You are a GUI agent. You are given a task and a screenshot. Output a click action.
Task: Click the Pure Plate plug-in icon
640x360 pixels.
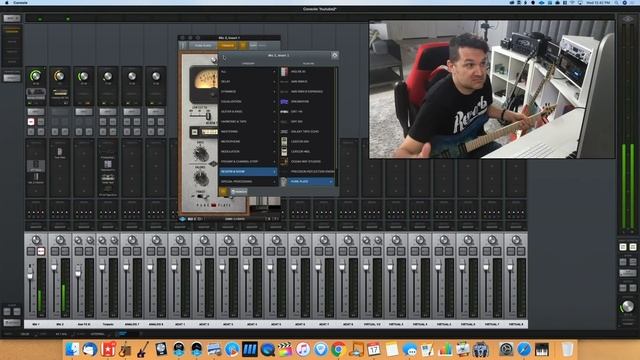tap(284, 182)
